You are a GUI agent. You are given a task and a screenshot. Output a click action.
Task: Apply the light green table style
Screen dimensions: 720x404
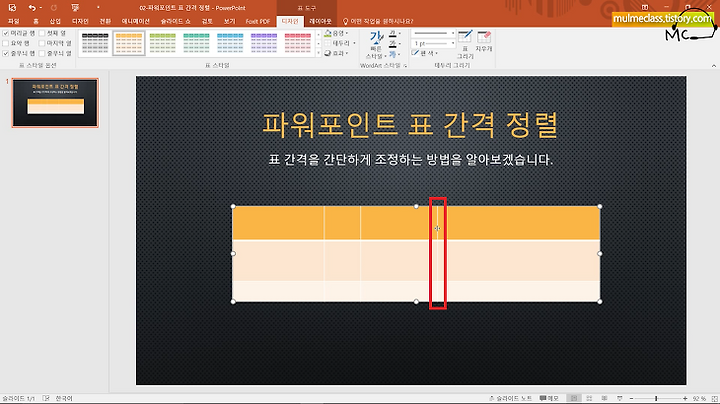(x=163, y=43)
